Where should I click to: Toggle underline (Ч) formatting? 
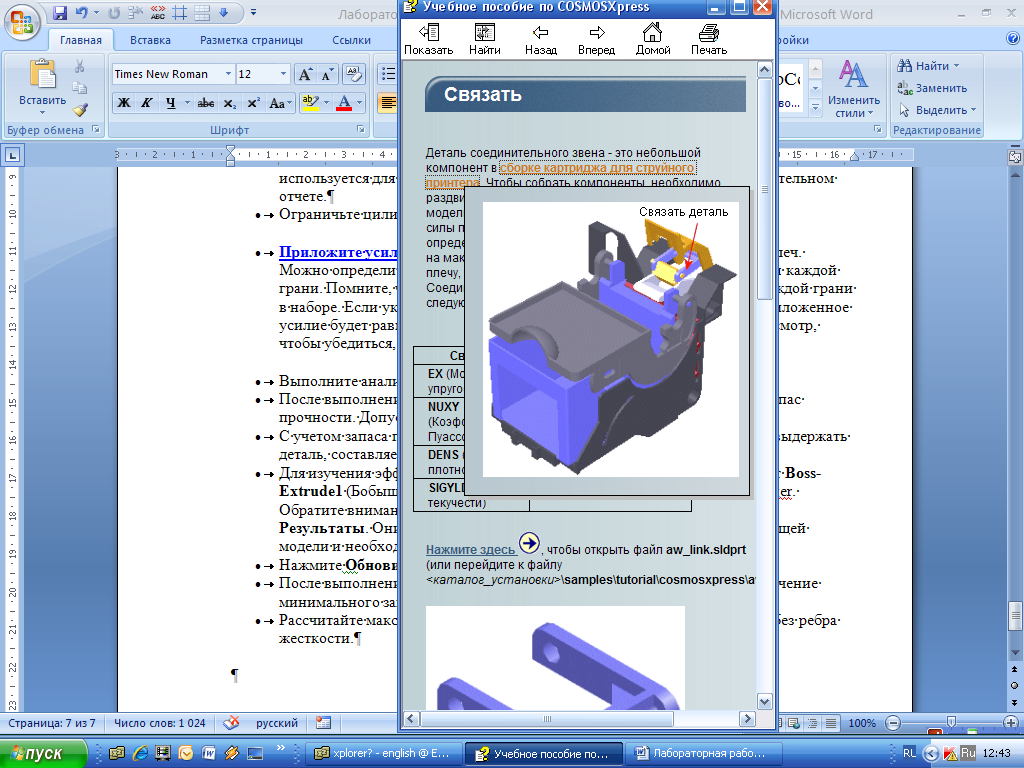point(170,103)
